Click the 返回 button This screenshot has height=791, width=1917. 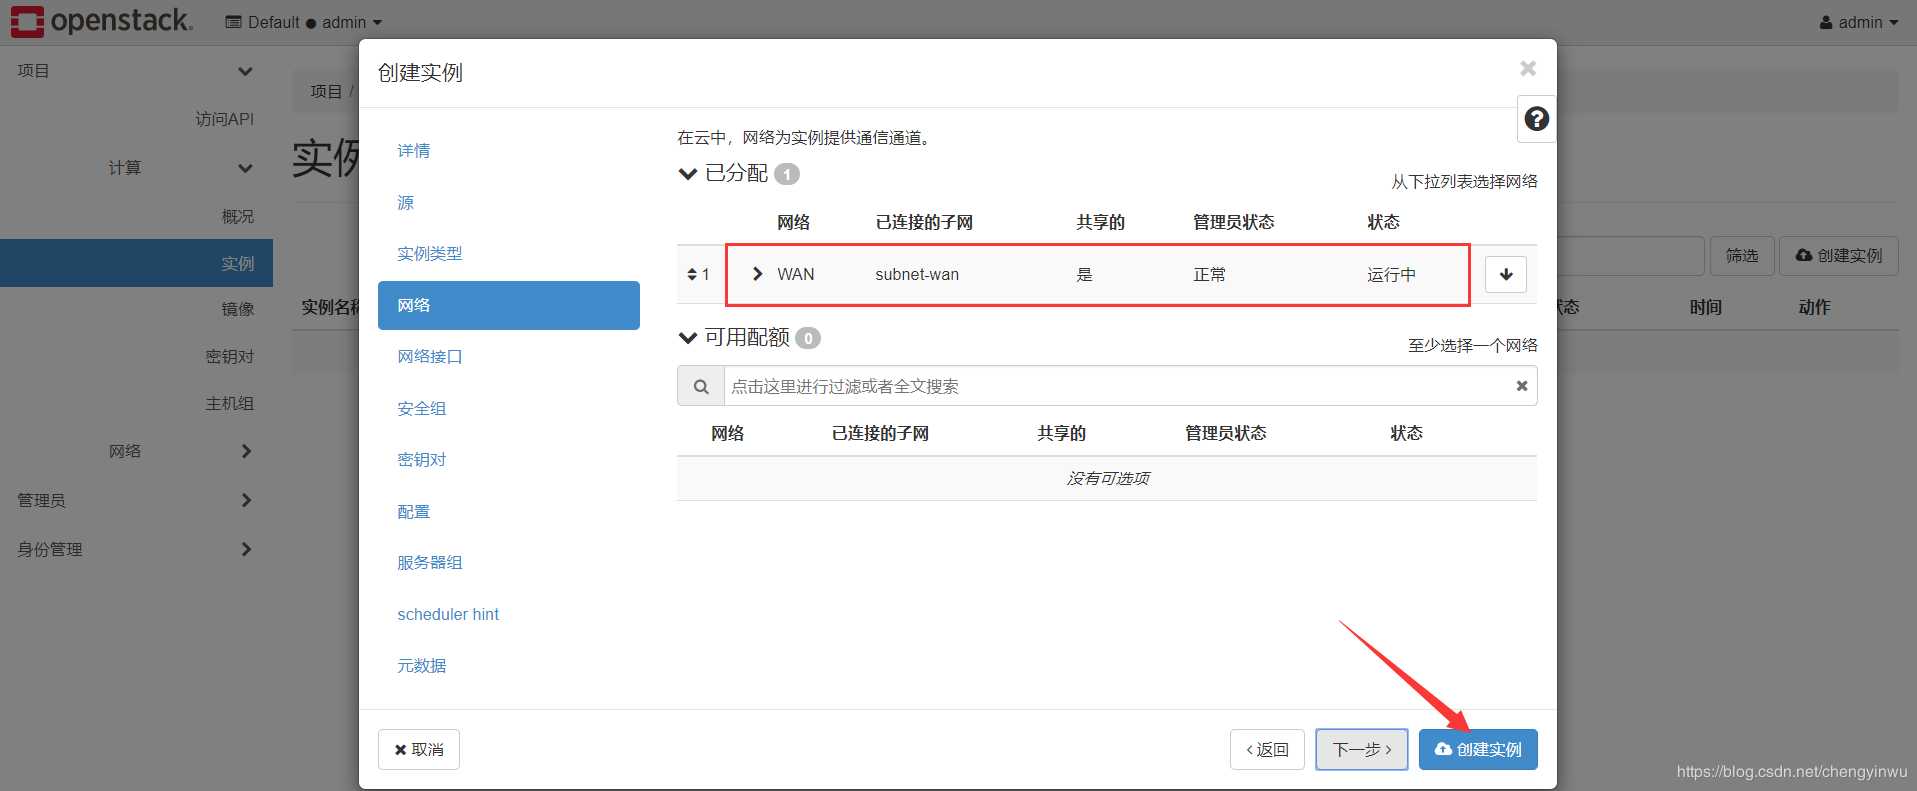pos(1267,749)
